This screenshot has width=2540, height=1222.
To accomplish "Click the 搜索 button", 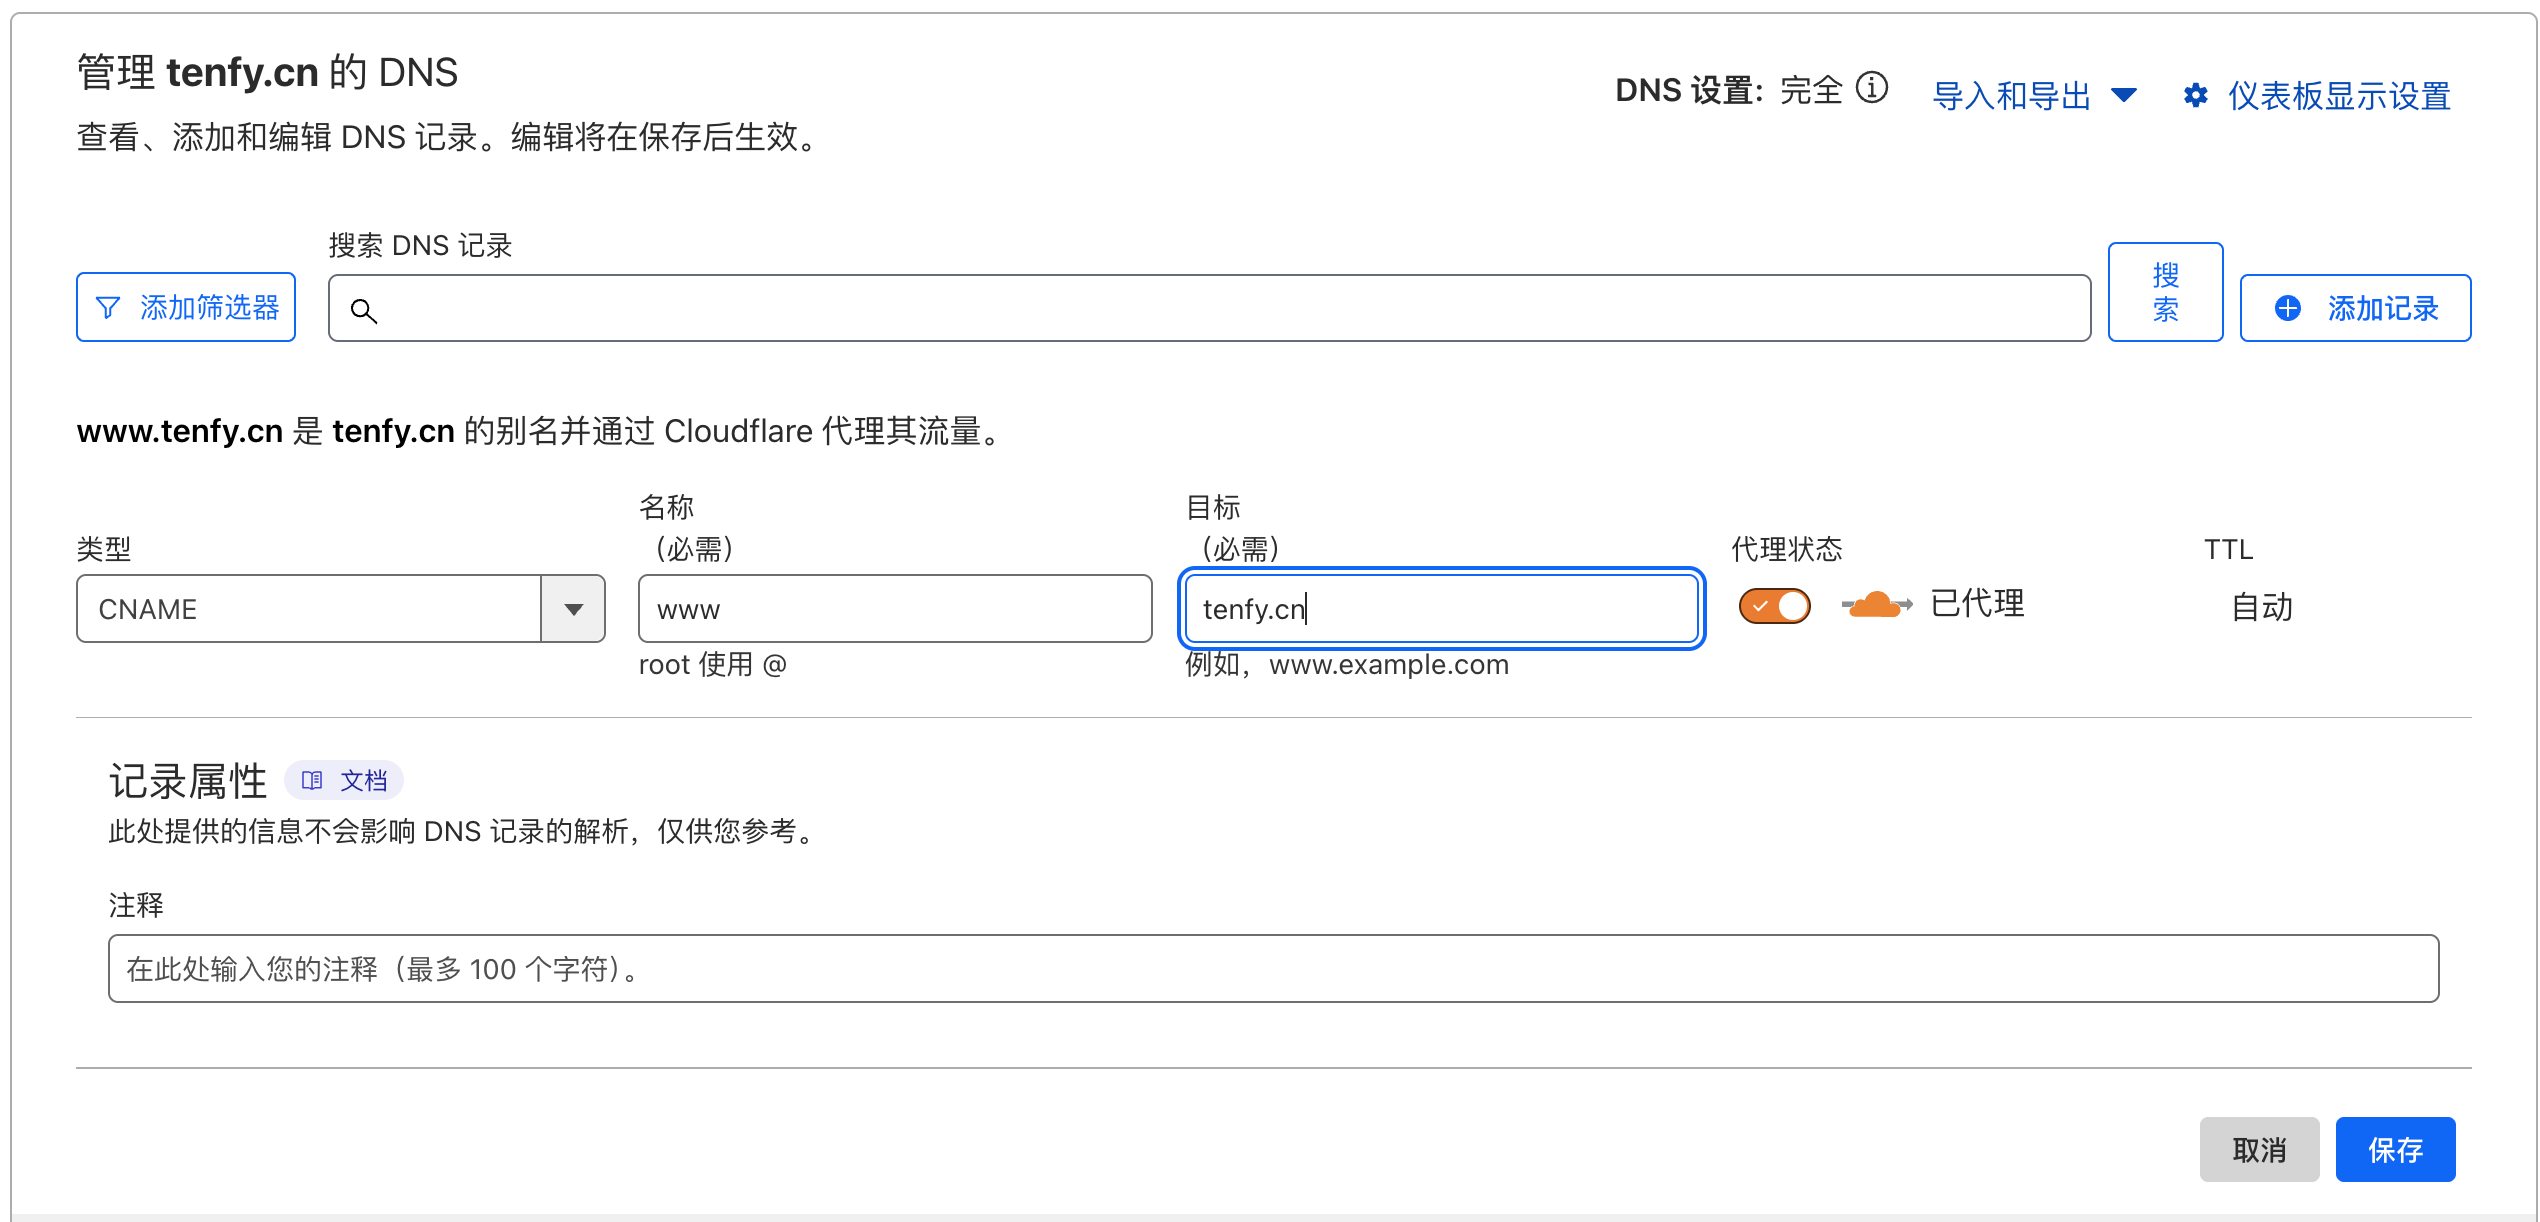I will click(2165, 292).
